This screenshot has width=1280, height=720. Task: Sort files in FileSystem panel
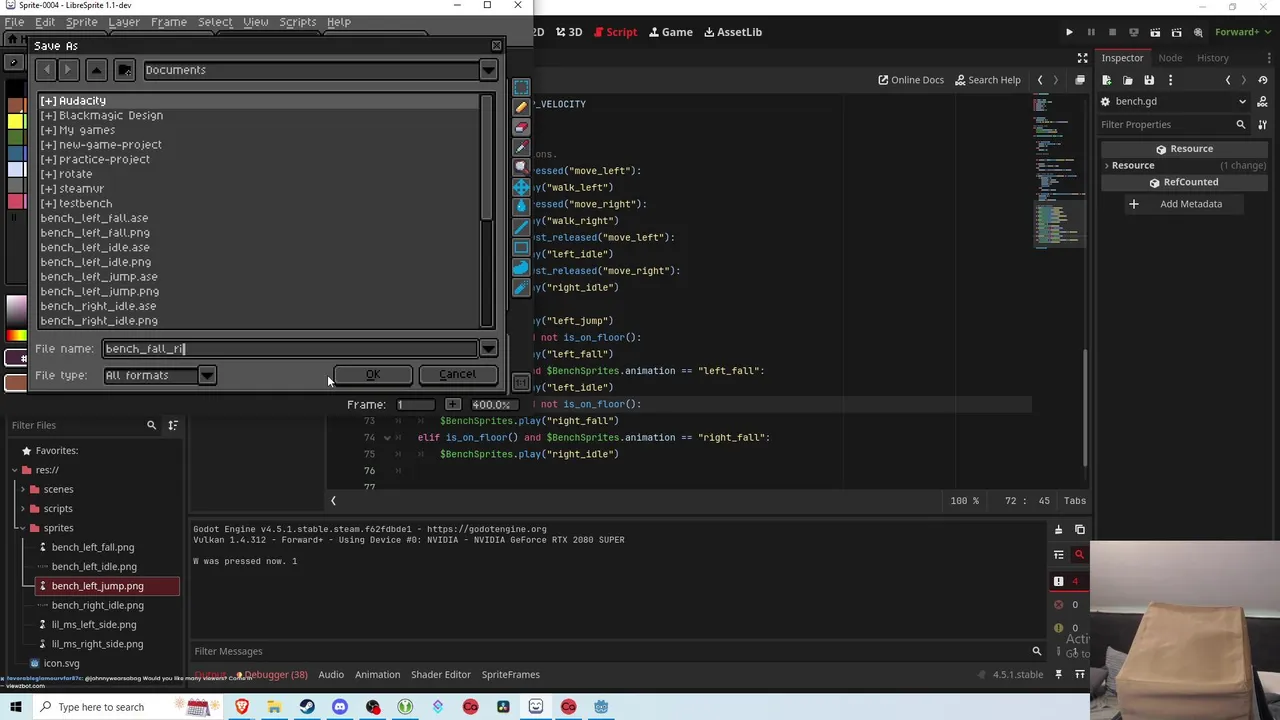tap(173, 425)
